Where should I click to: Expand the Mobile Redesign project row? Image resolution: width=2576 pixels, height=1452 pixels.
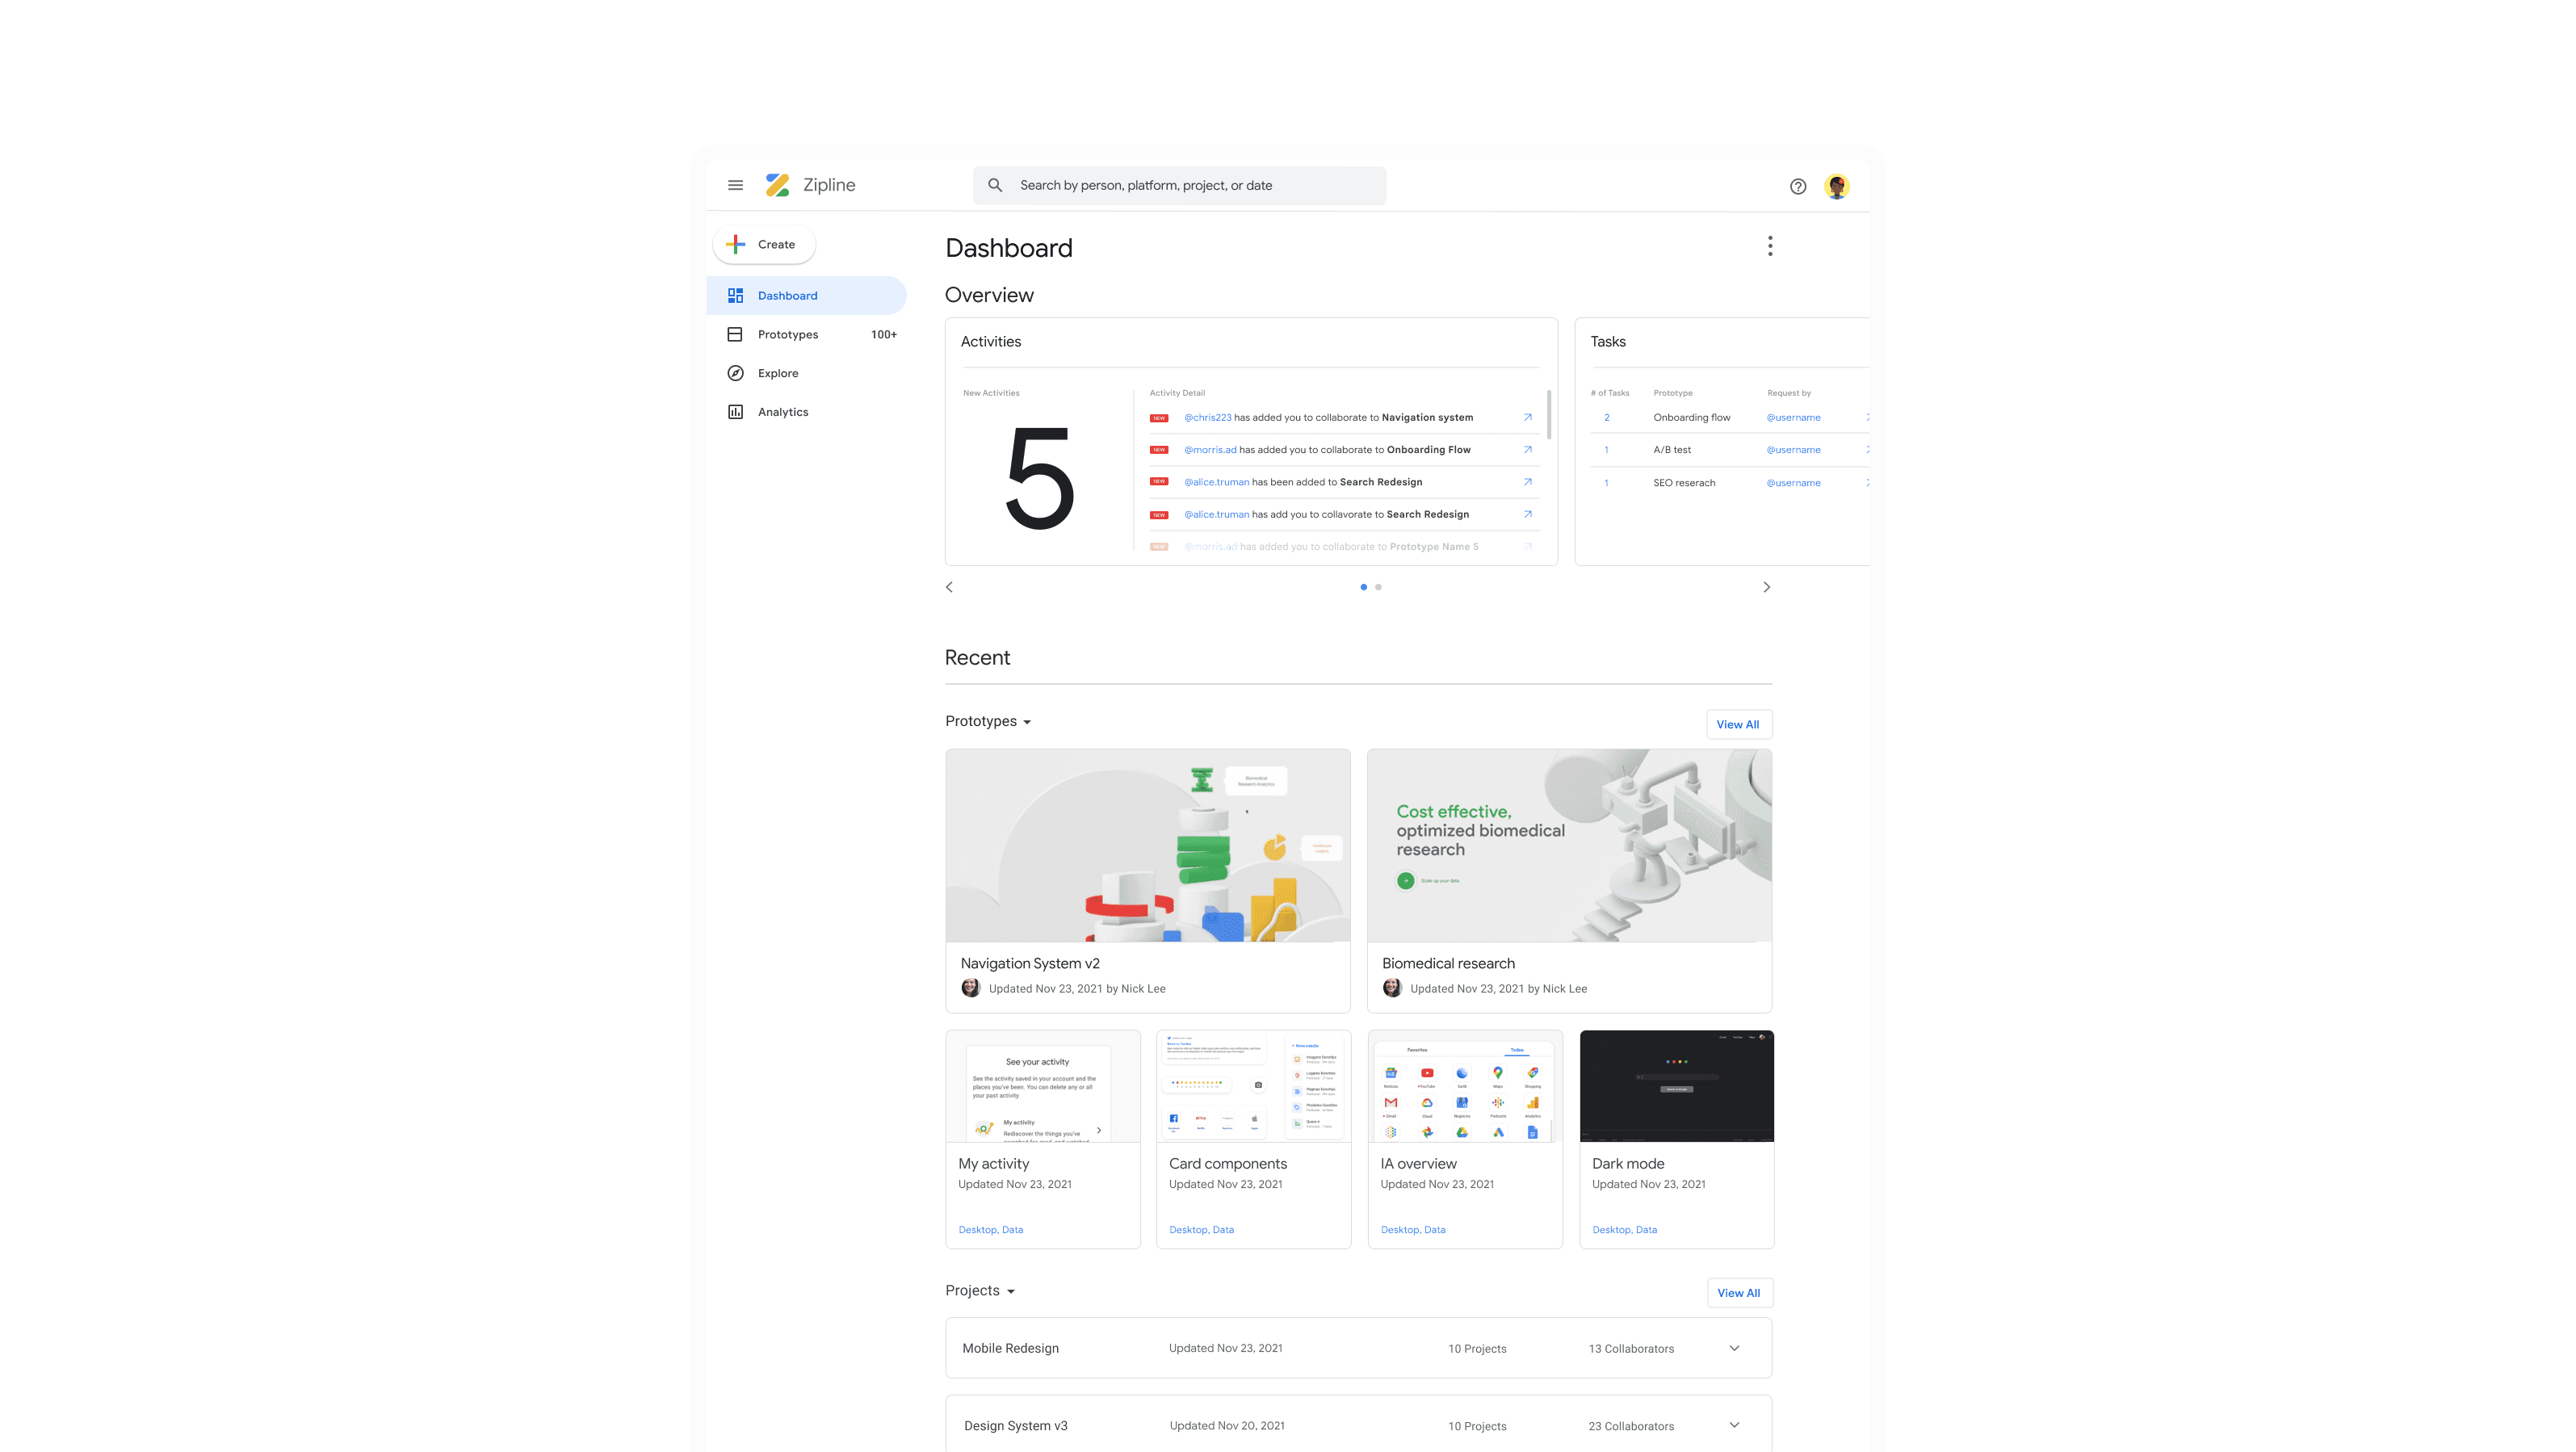(1734, 1348)
